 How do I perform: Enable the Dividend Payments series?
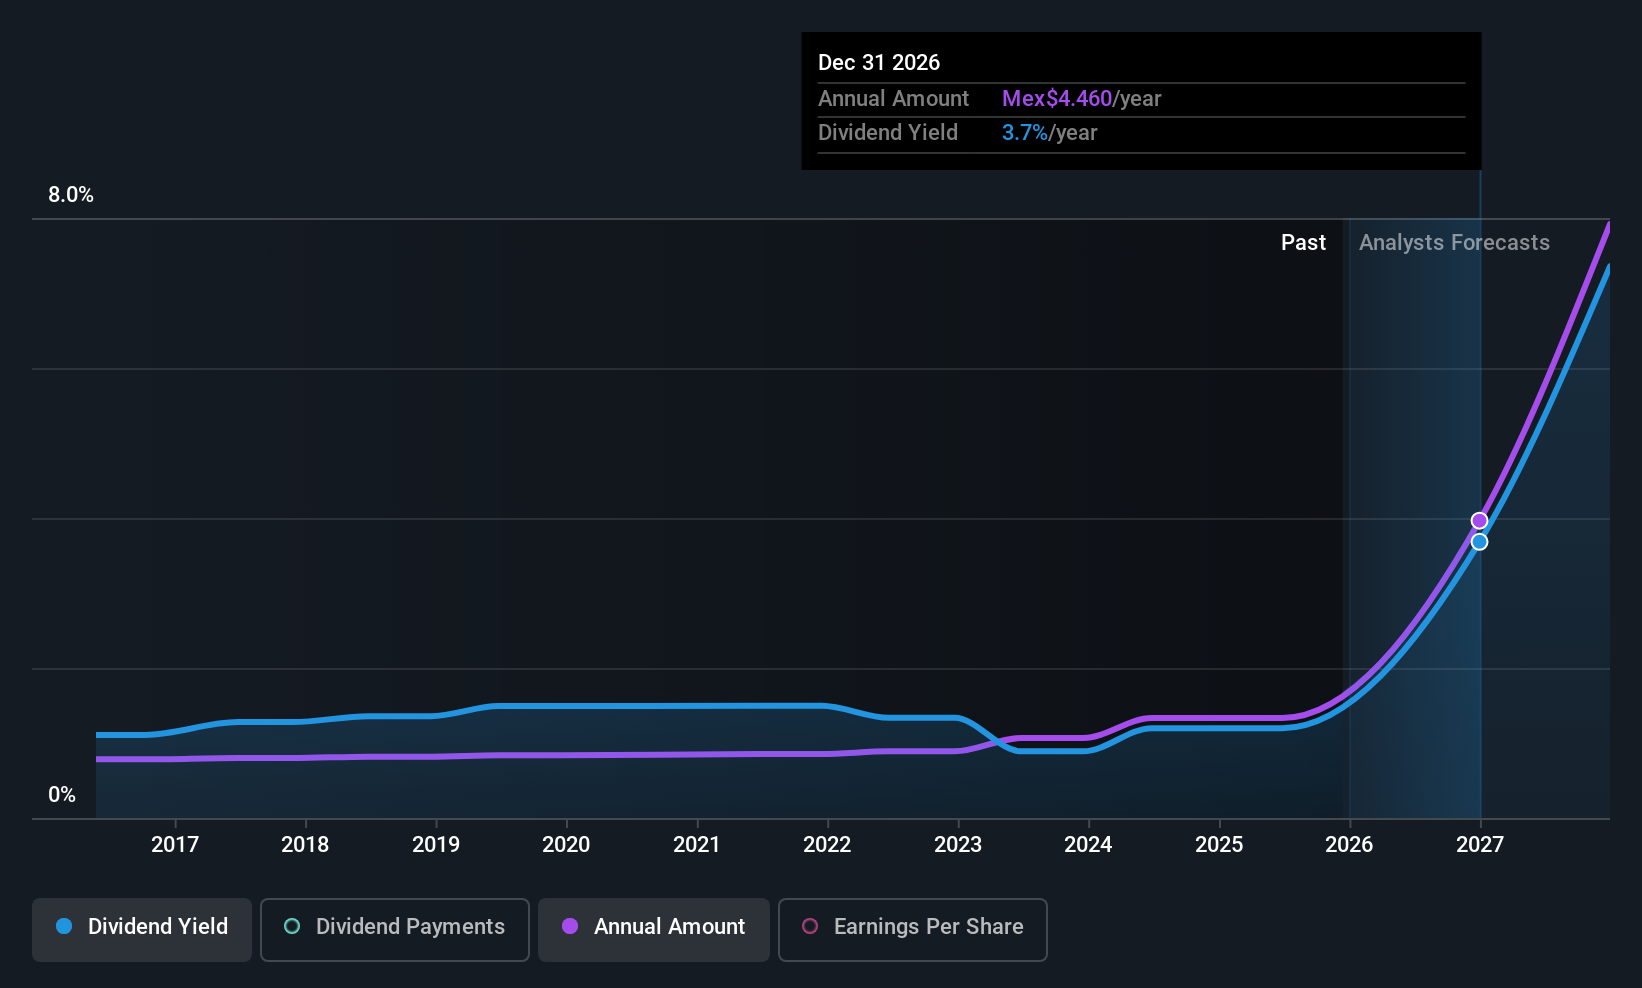[x=394, y=928]
